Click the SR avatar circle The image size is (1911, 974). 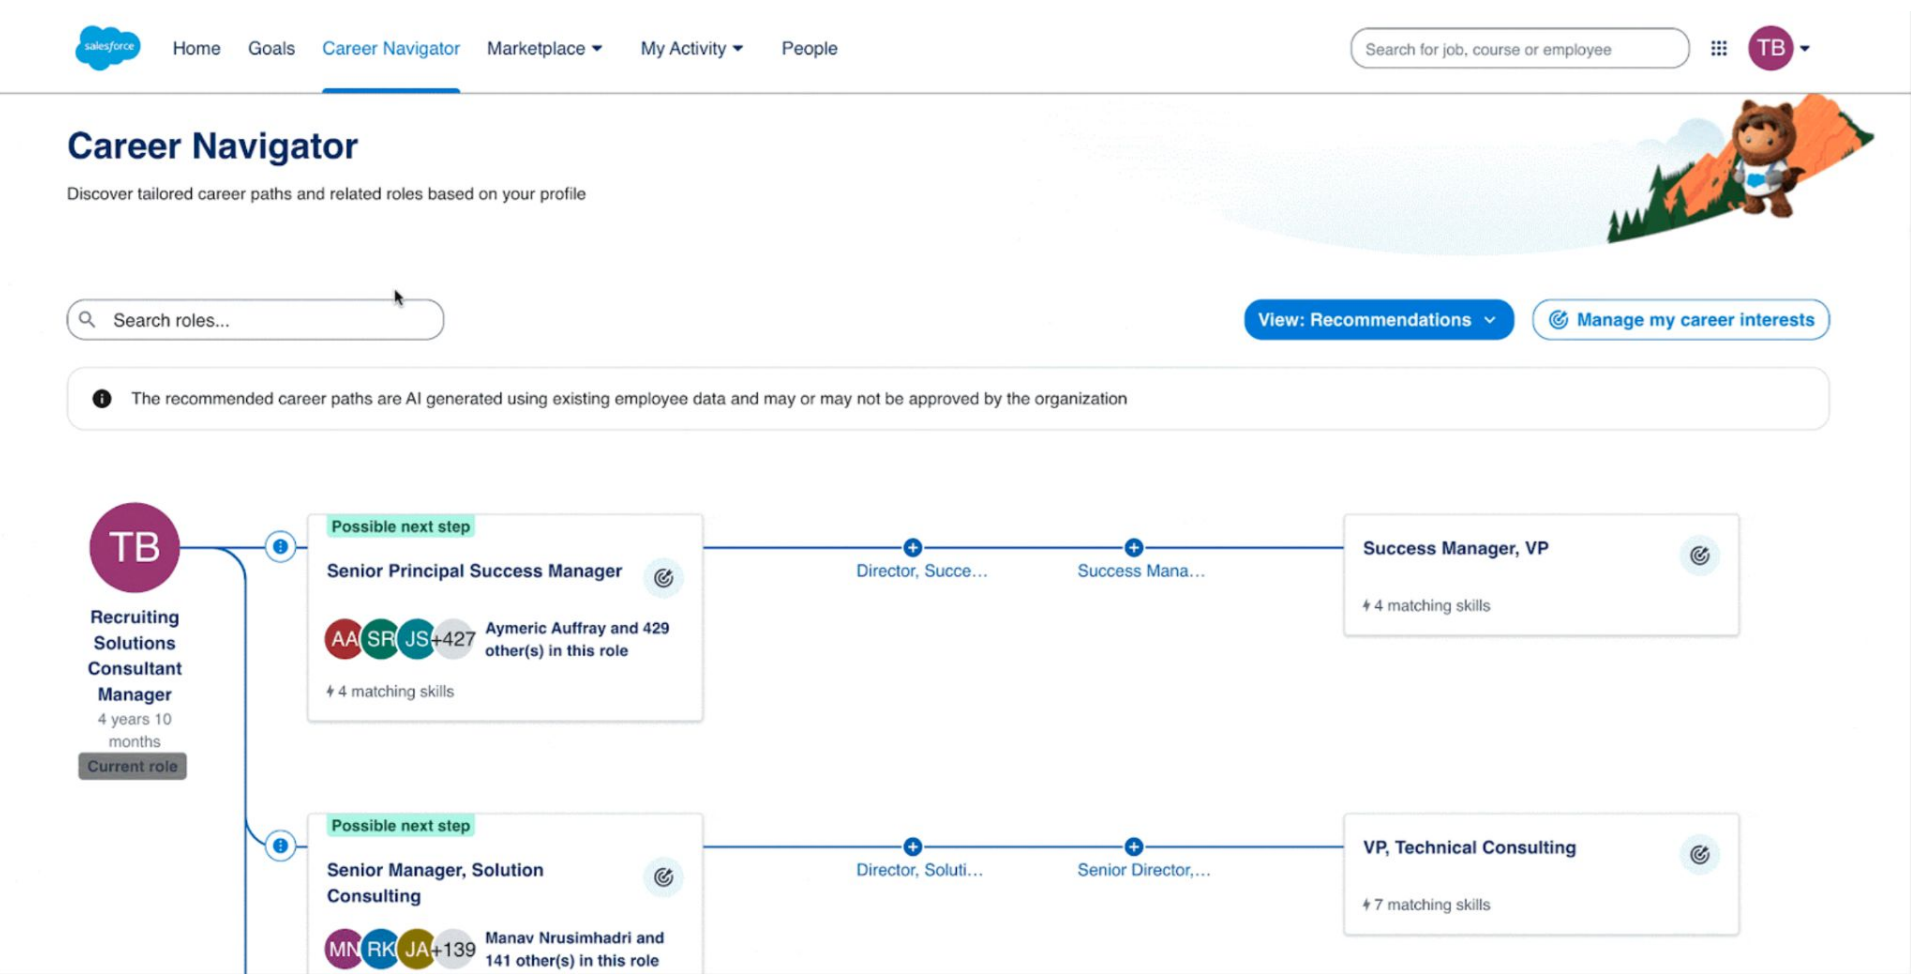tap(380, 638)
